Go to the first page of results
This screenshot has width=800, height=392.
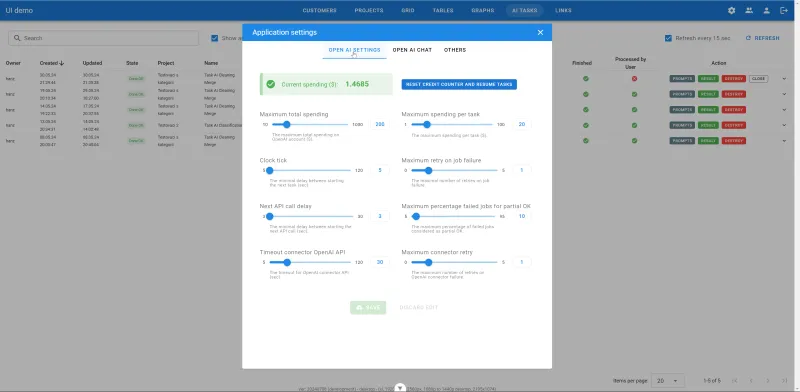(735, 381)
